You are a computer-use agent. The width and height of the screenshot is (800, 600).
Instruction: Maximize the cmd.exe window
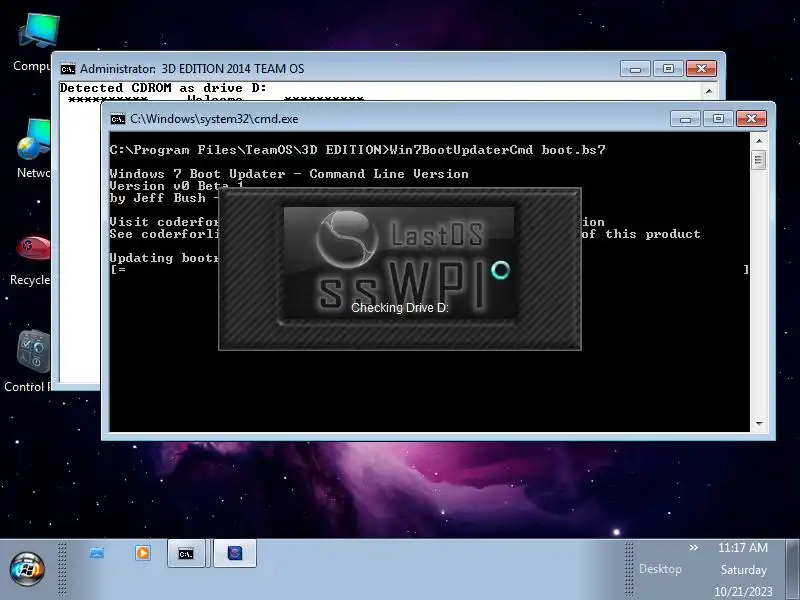718,119
